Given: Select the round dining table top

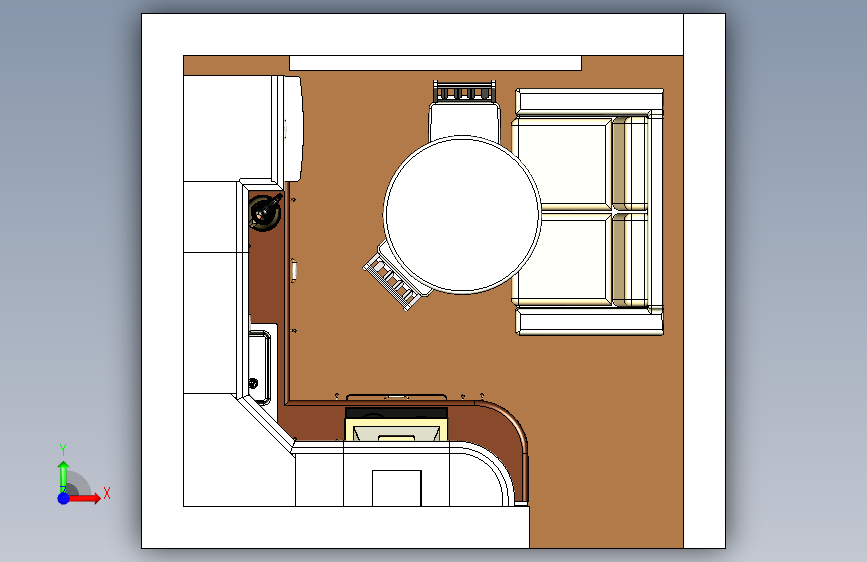Looking at the screenshot, I should 462,215.
